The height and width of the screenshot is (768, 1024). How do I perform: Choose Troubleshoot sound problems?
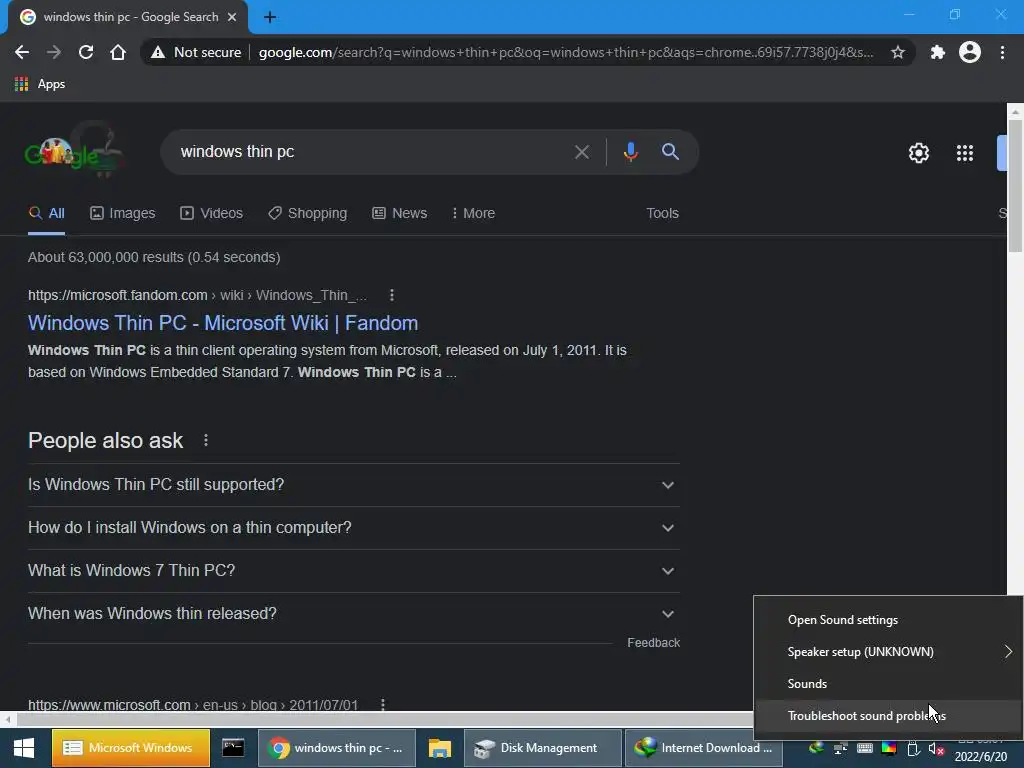[888, 716]
